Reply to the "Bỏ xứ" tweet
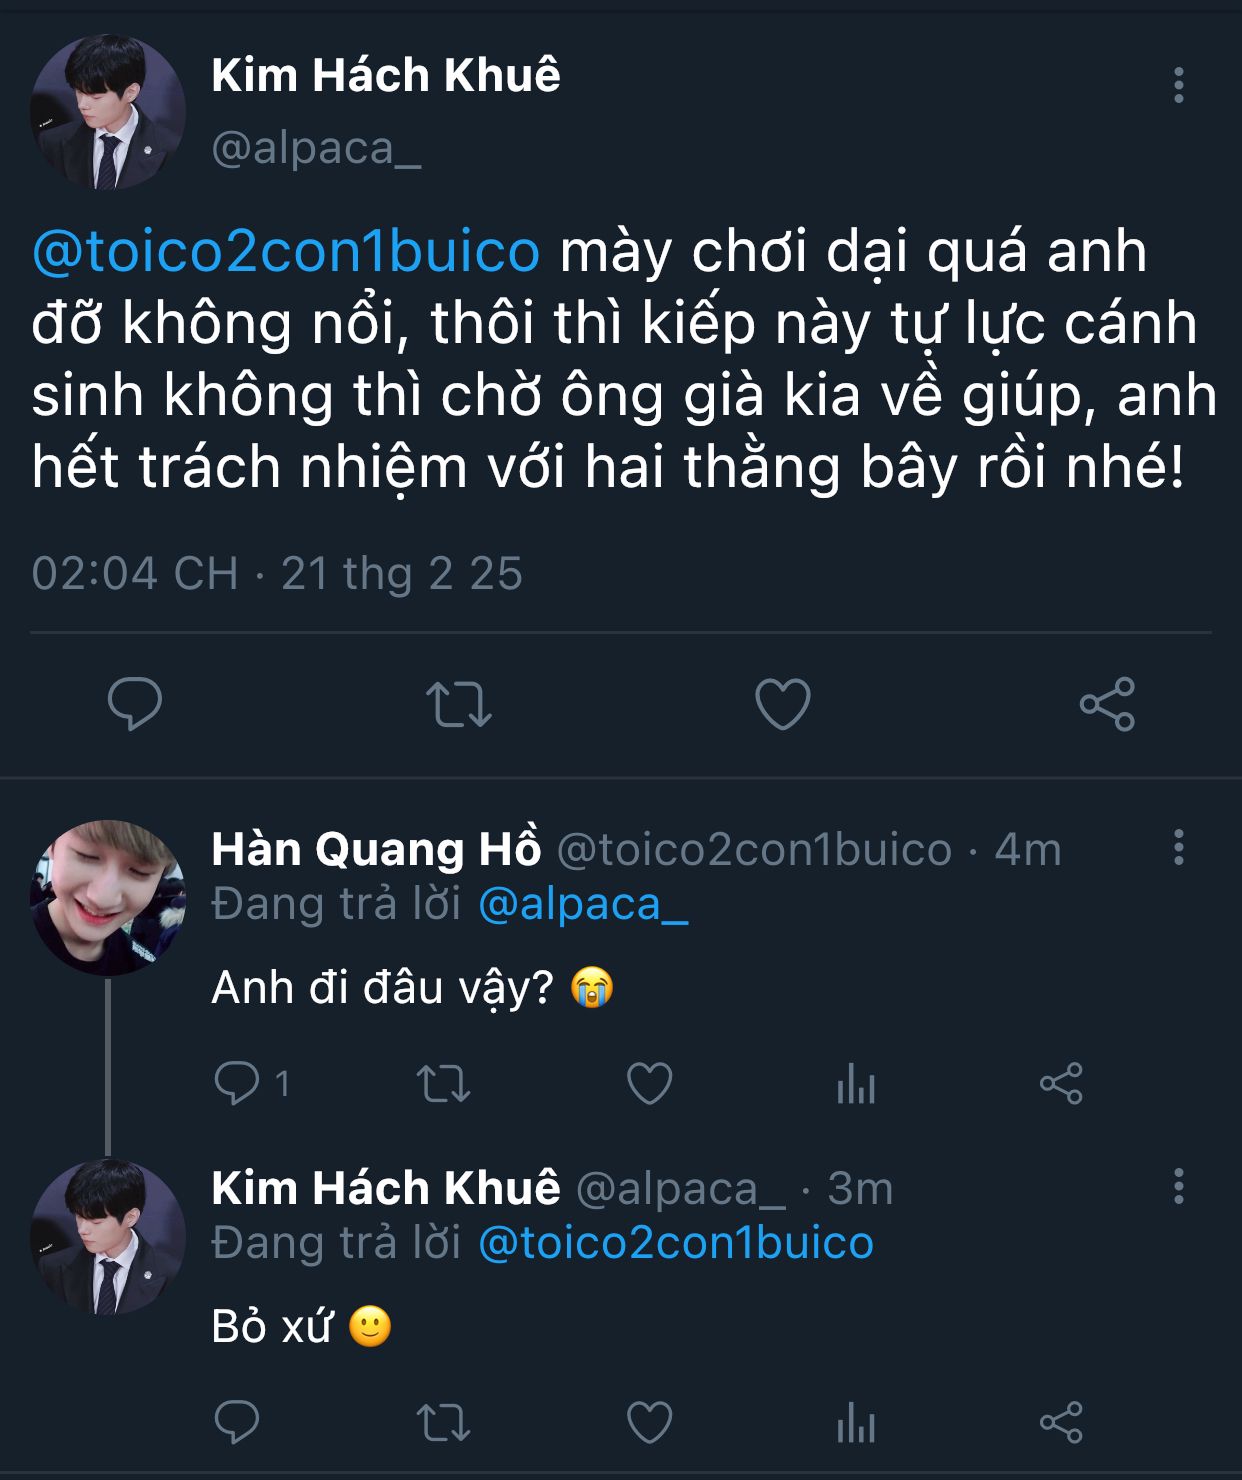The height and width of the screenshot is (1480, 1242). click(237, 1422)
